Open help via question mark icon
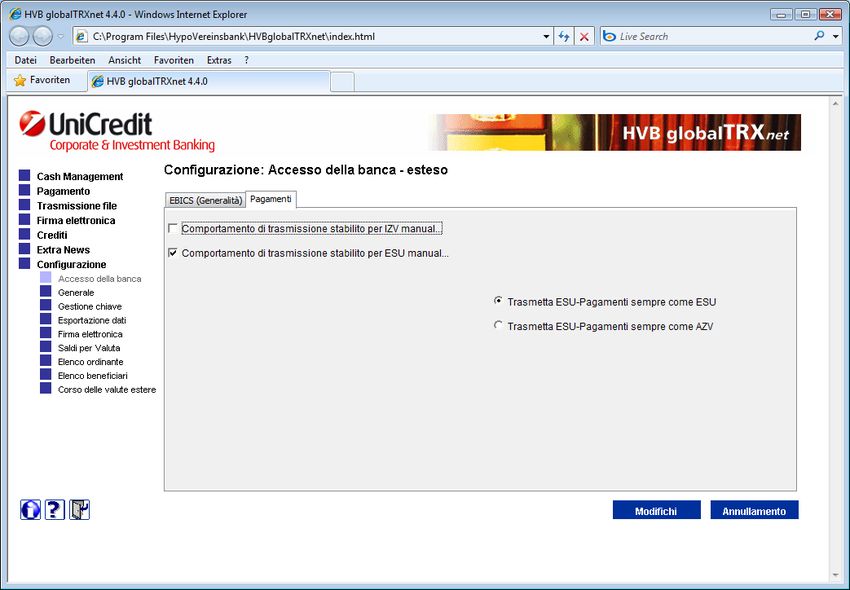The image size is (850, 590). click(x=55, y=510)
